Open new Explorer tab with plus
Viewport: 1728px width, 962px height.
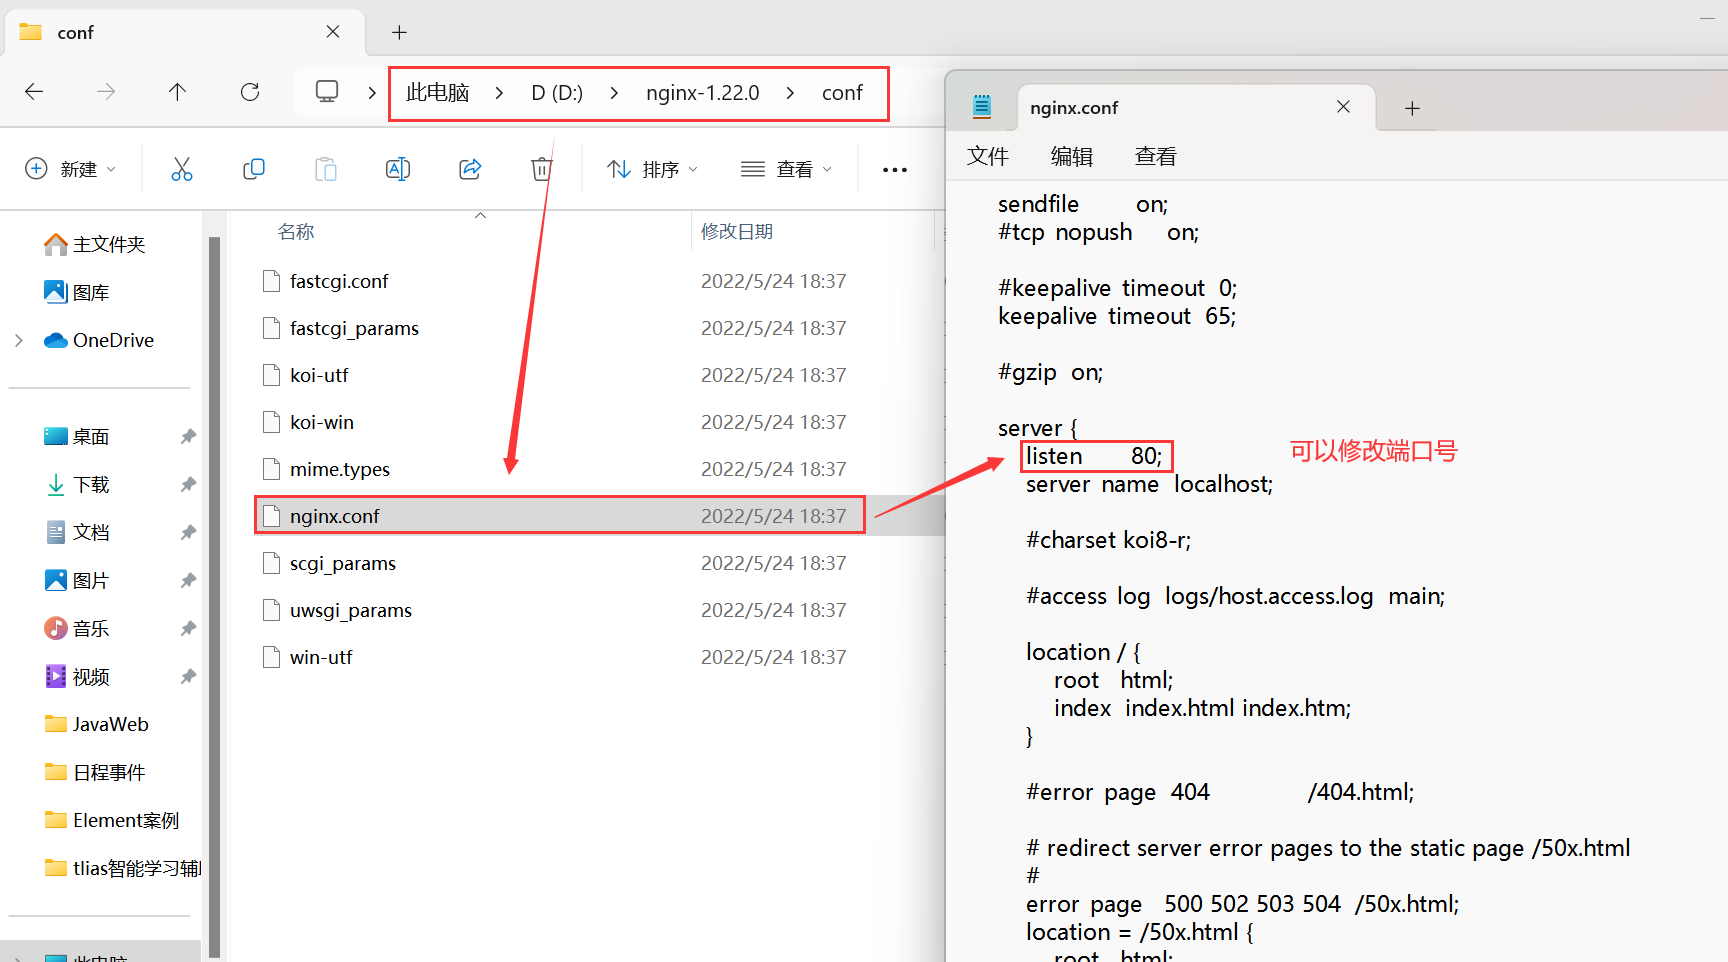pyautogui.click(x=399, y=33)
